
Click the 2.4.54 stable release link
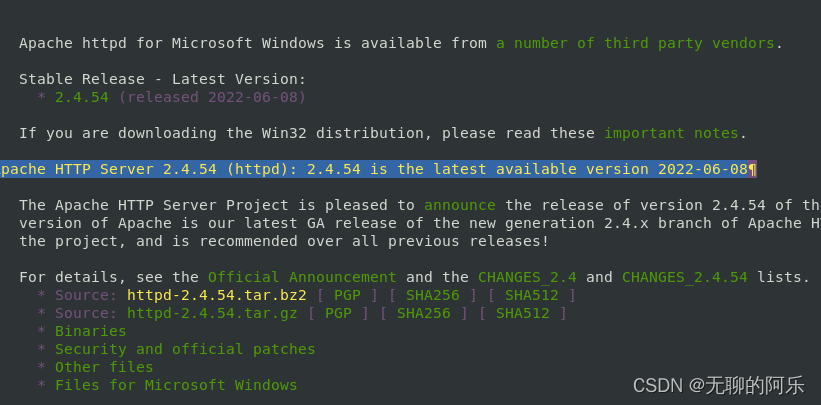click(x=82, y=97)
